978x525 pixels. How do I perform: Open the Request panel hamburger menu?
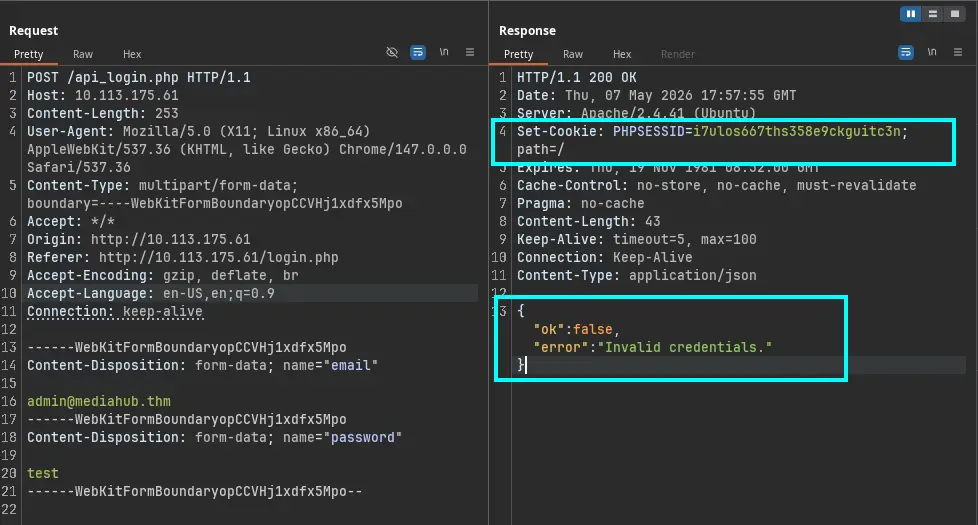click(x=470, y=52)
